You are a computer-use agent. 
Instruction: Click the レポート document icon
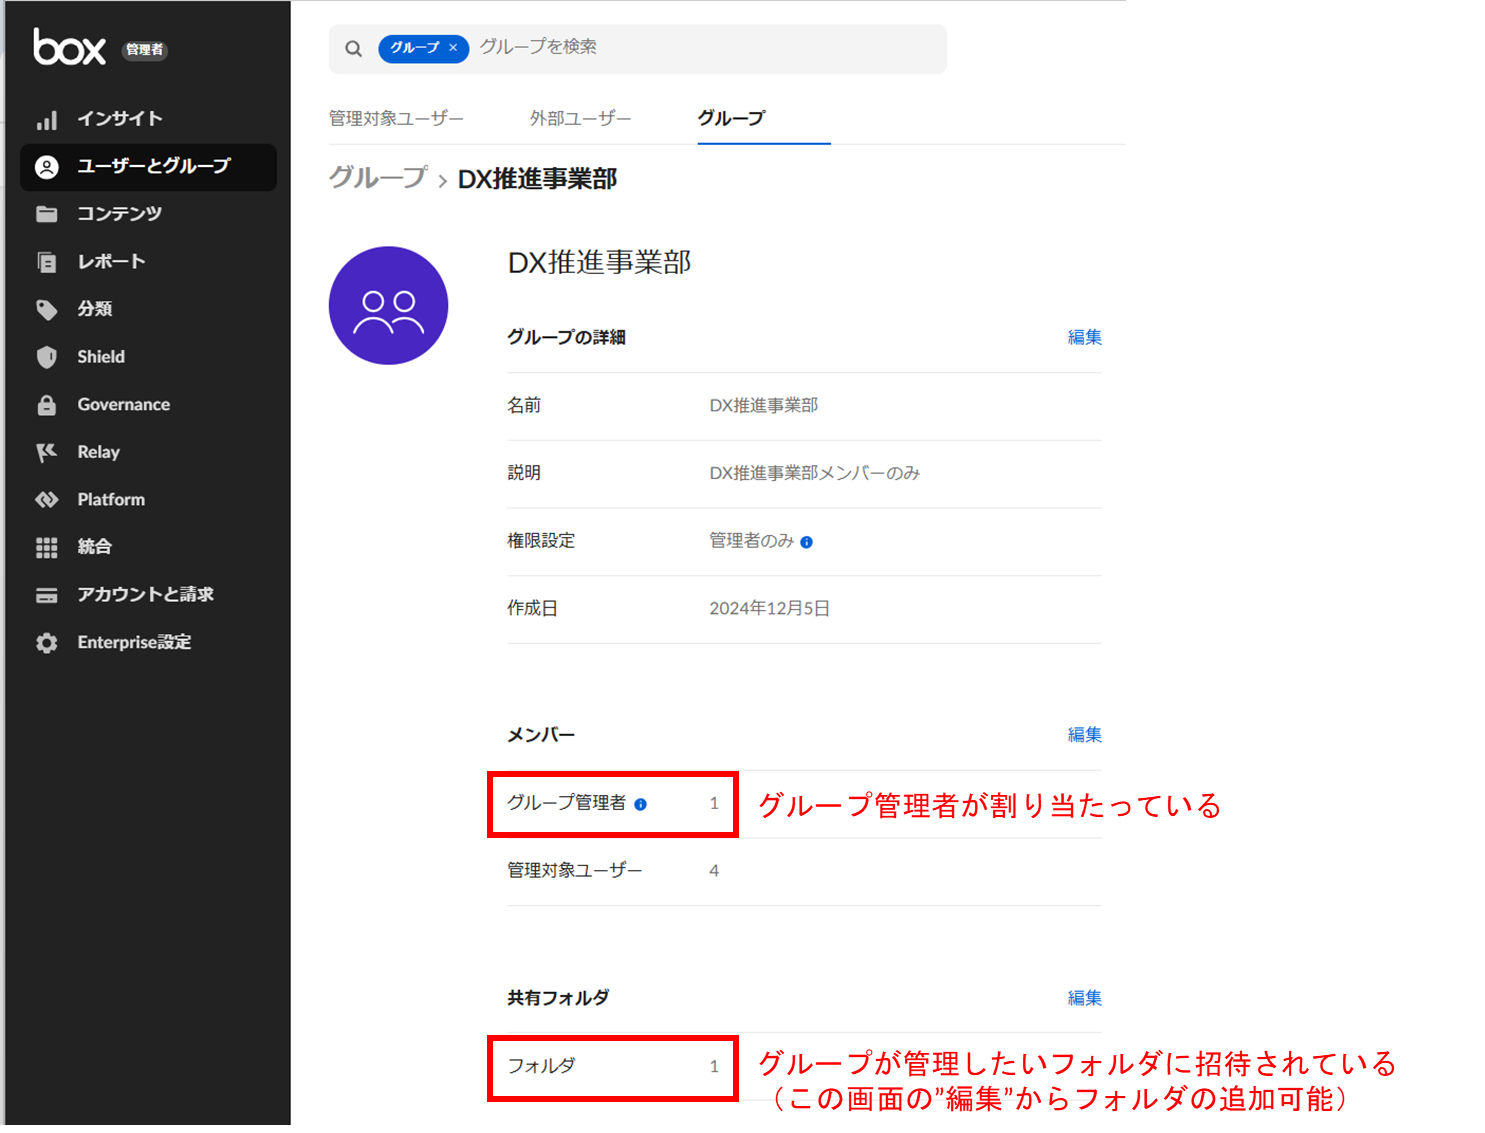(x=46, y=262)
